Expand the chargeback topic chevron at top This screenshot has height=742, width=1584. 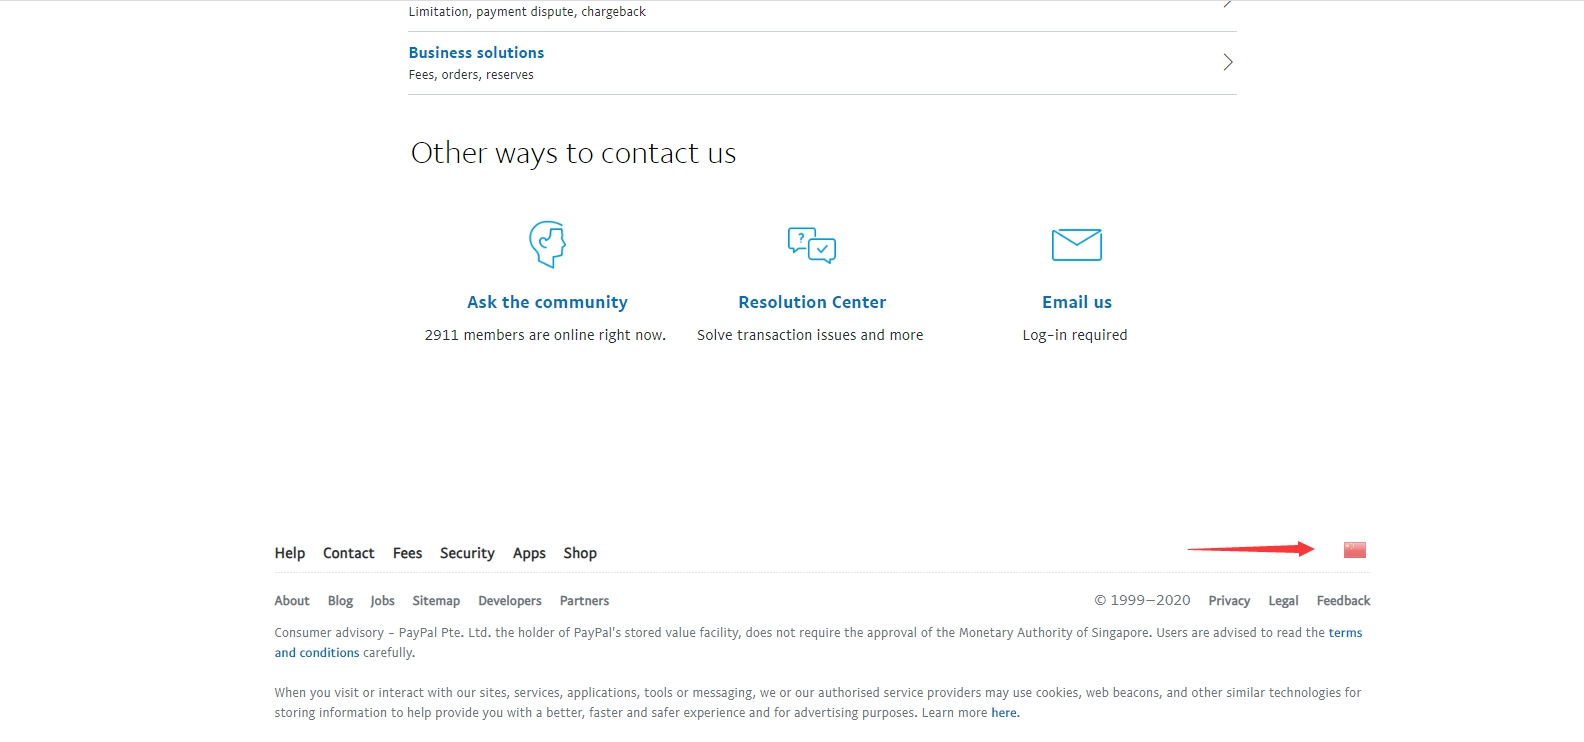(1227, 6)
